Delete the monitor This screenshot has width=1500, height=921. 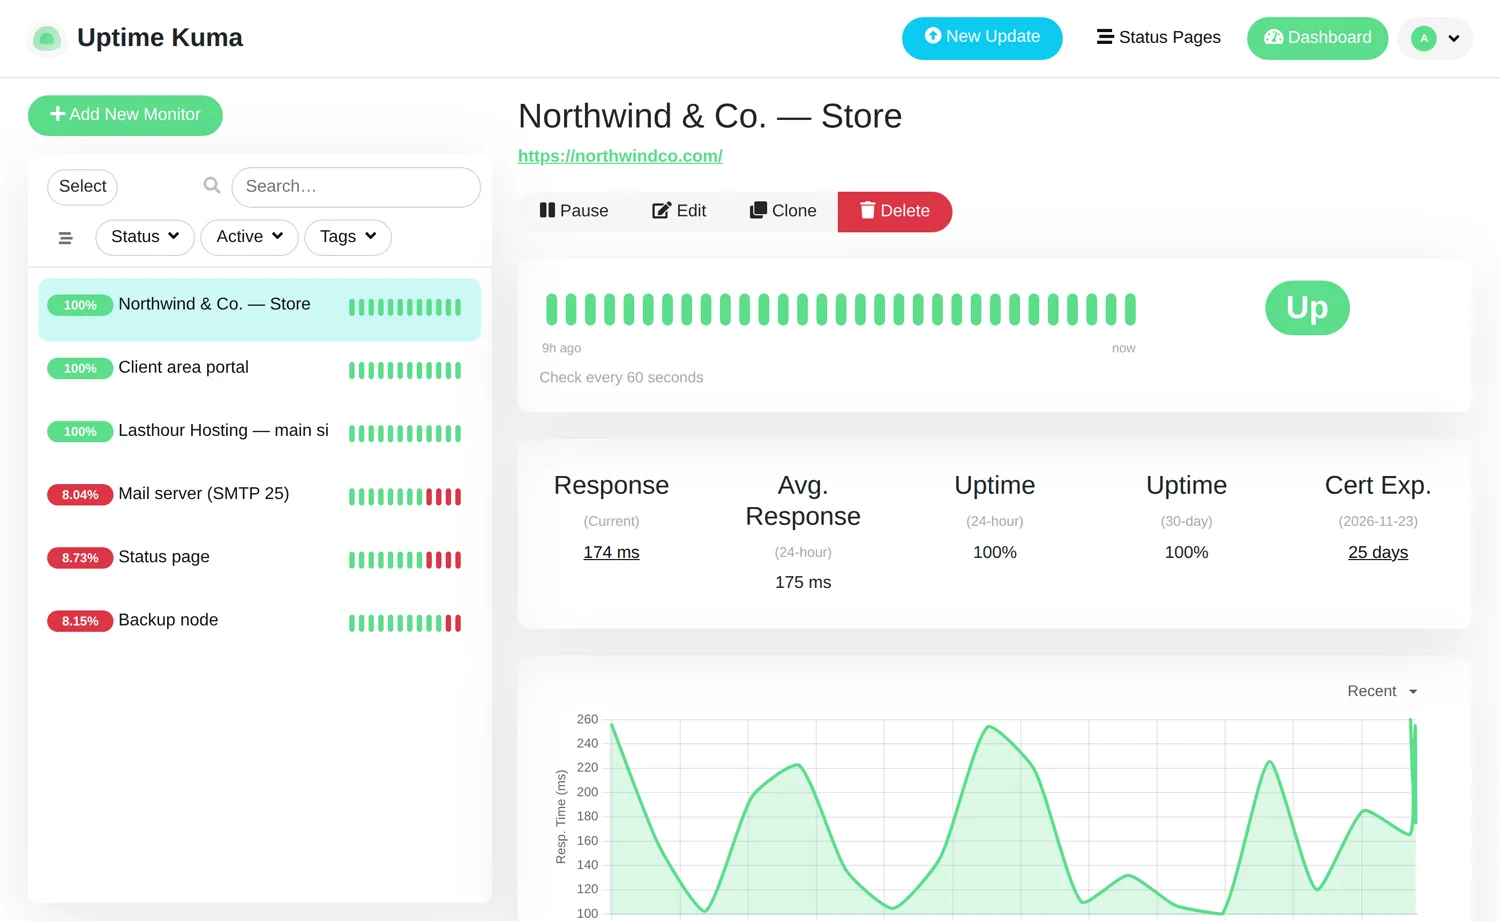click(895, 211)
